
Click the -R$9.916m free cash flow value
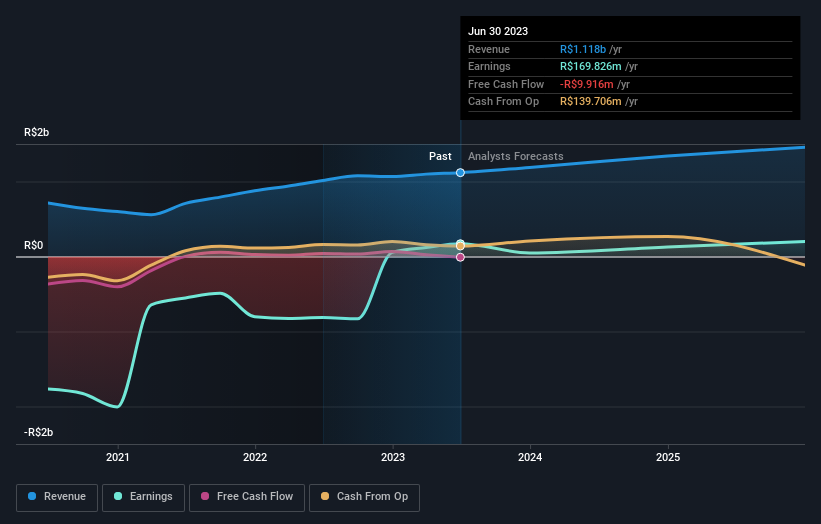[586, 84]
